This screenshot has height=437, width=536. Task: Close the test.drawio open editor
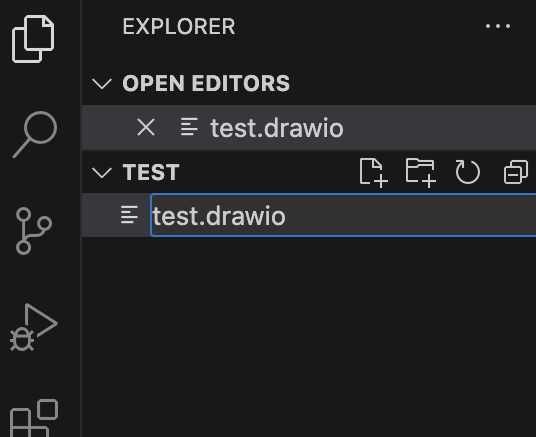tap(146, 127)
